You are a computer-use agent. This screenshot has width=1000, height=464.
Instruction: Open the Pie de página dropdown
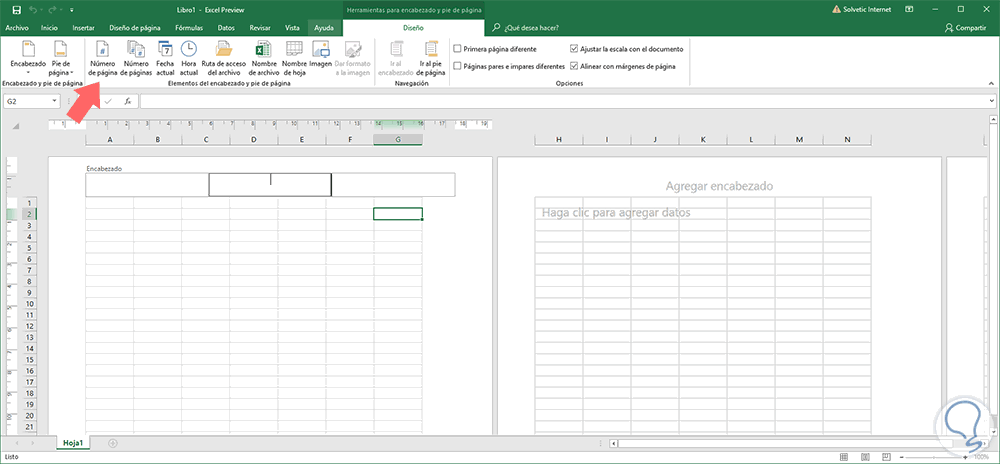point(61,58)
